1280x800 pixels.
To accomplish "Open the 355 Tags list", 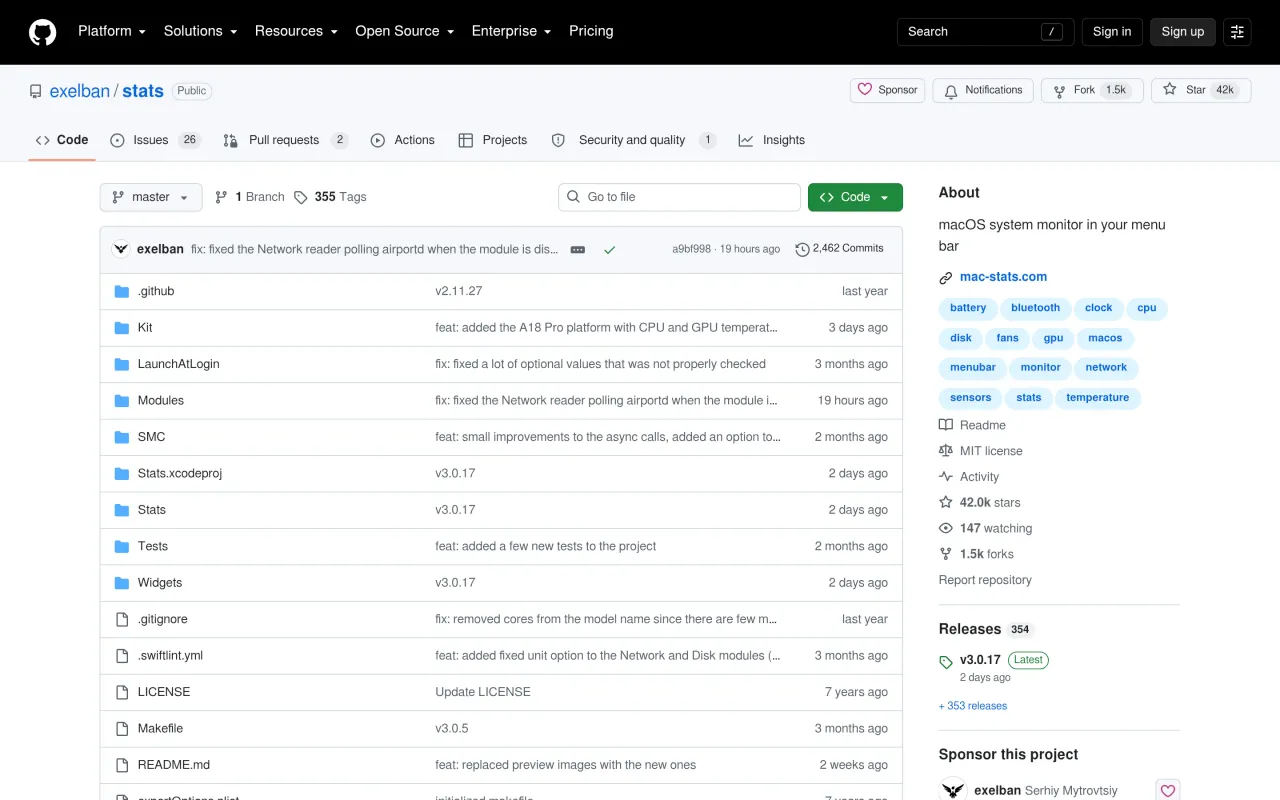I will pyautogui.click(x=330, y=197).
